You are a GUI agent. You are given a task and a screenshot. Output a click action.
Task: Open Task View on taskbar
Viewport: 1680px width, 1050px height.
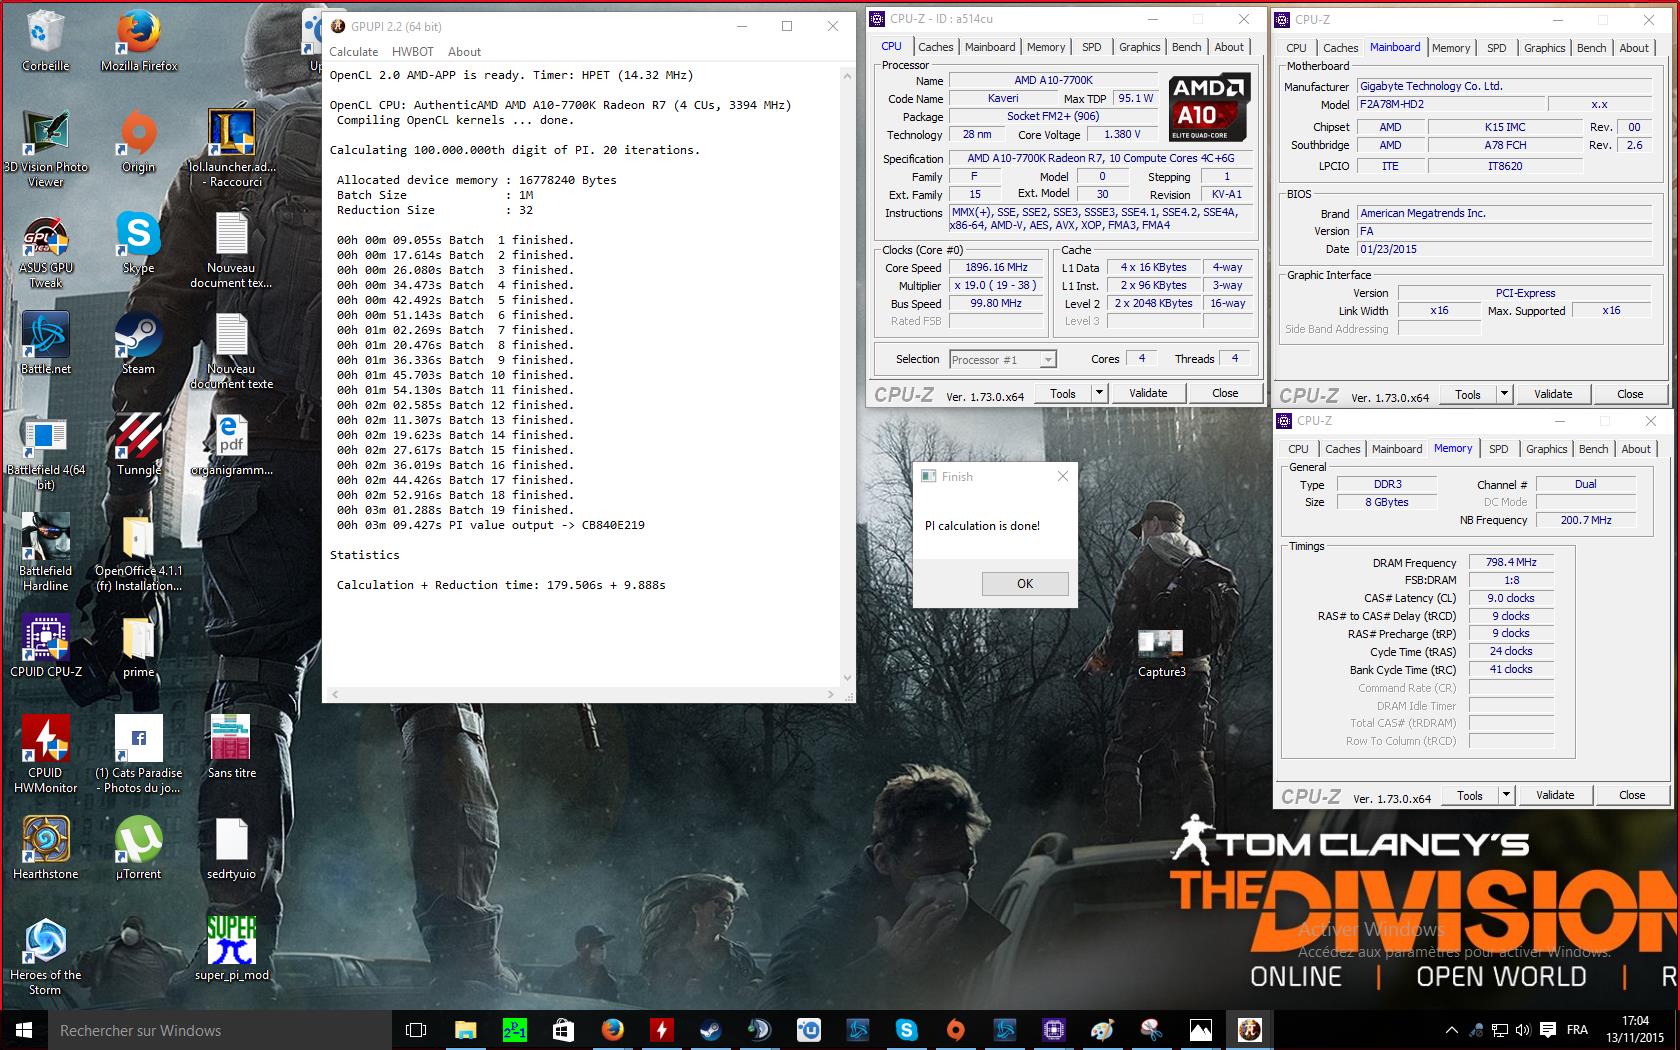click(416, 1030)
